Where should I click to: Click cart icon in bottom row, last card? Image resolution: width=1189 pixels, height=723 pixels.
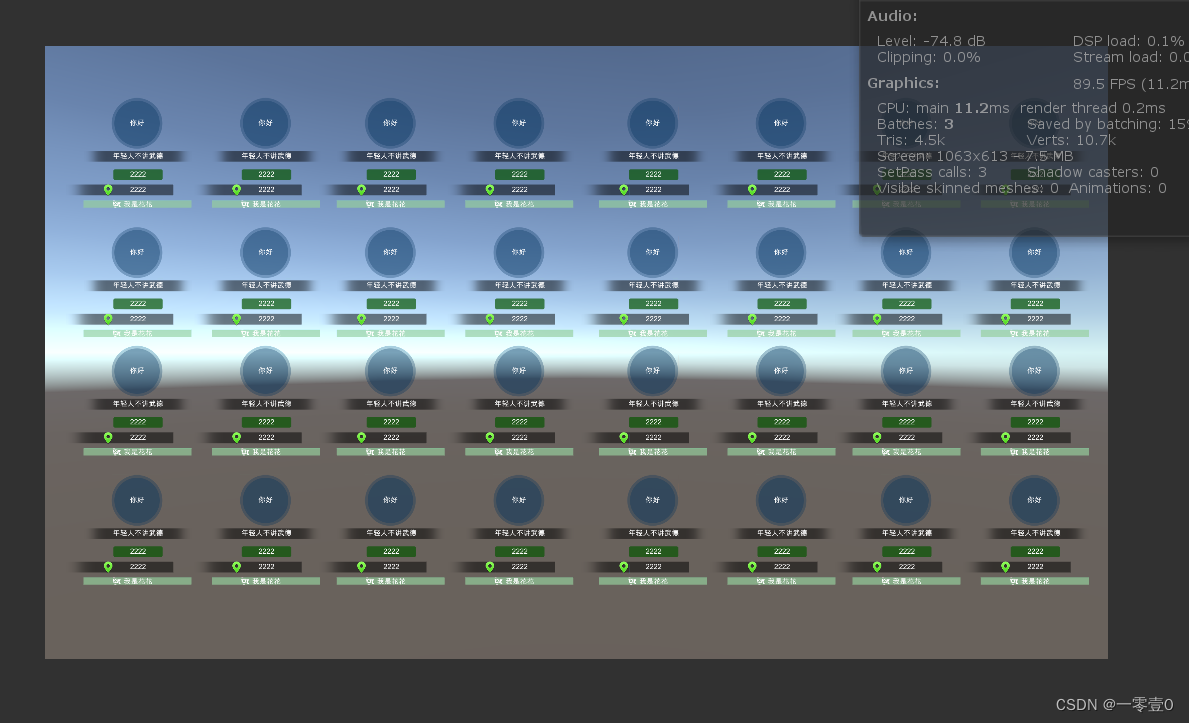[x=1014, y=581]
